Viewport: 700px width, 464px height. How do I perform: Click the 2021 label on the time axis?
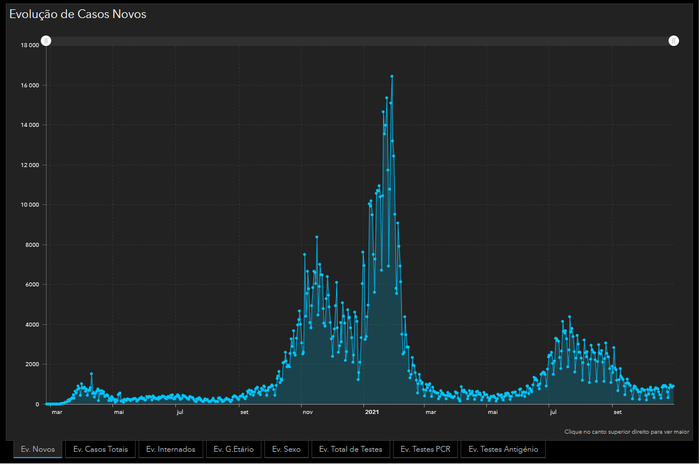[371, 412]
